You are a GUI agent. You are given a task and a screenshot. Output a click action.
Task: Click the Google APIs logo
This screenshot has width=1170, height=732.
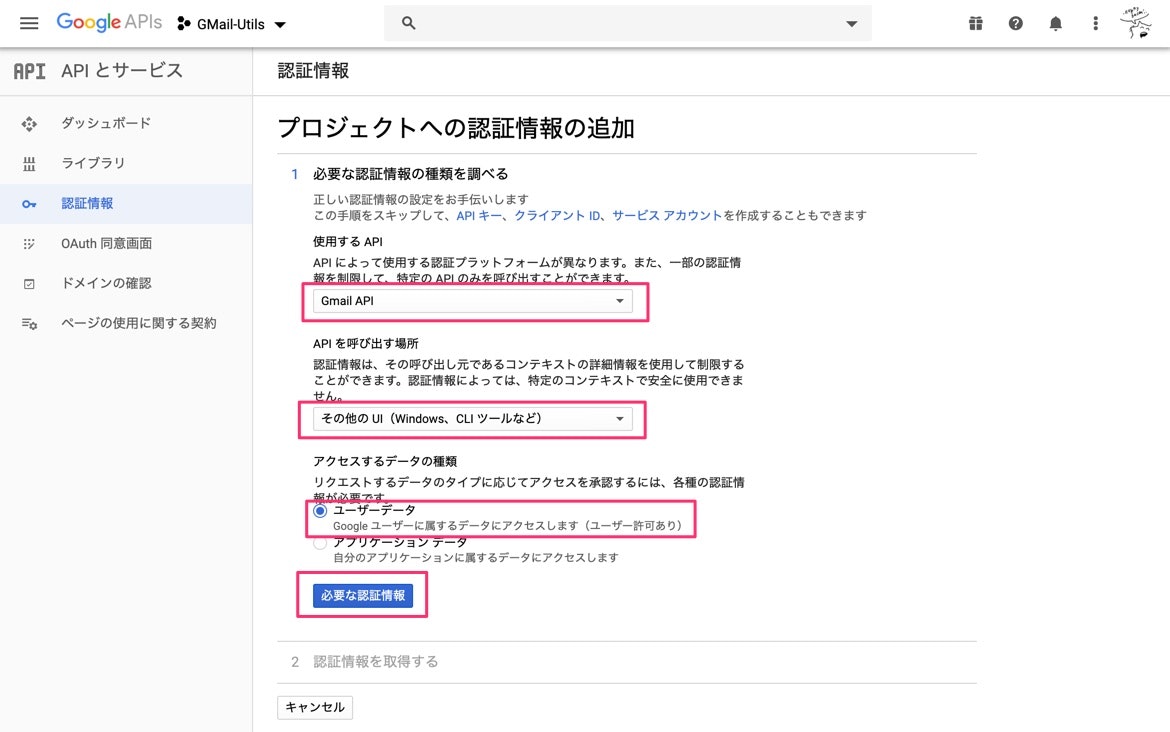point(109,22)
